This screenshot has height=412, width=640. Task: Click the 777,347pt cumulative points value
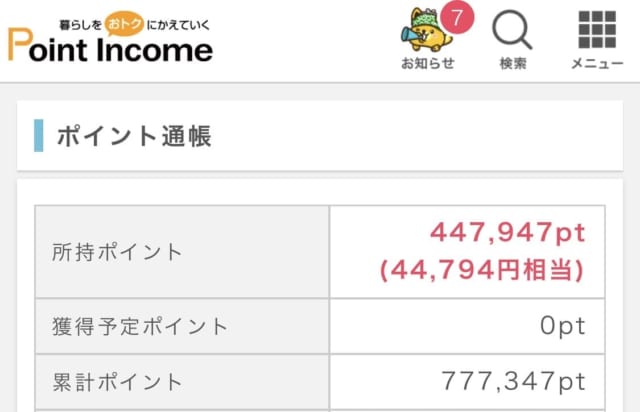(512, 381)
